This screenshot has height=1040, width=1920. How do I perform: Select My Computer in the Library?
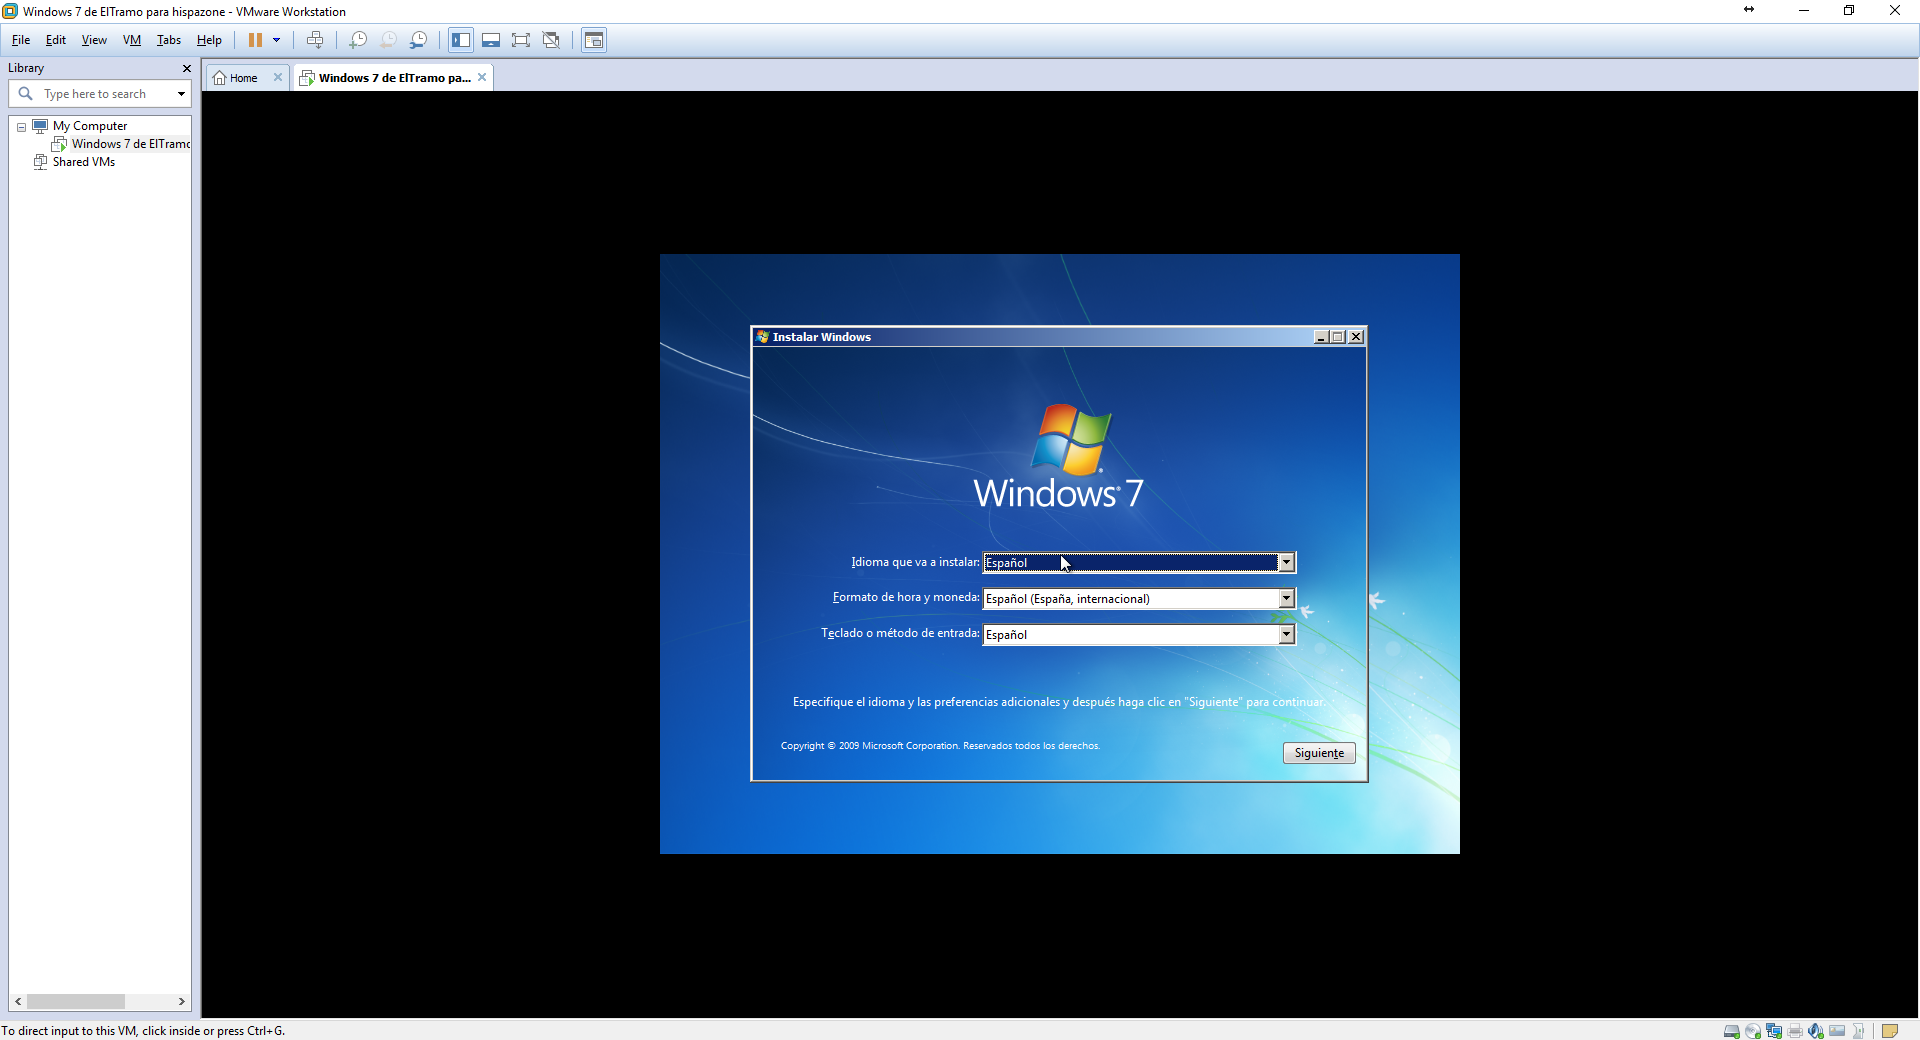pos(90,126)
